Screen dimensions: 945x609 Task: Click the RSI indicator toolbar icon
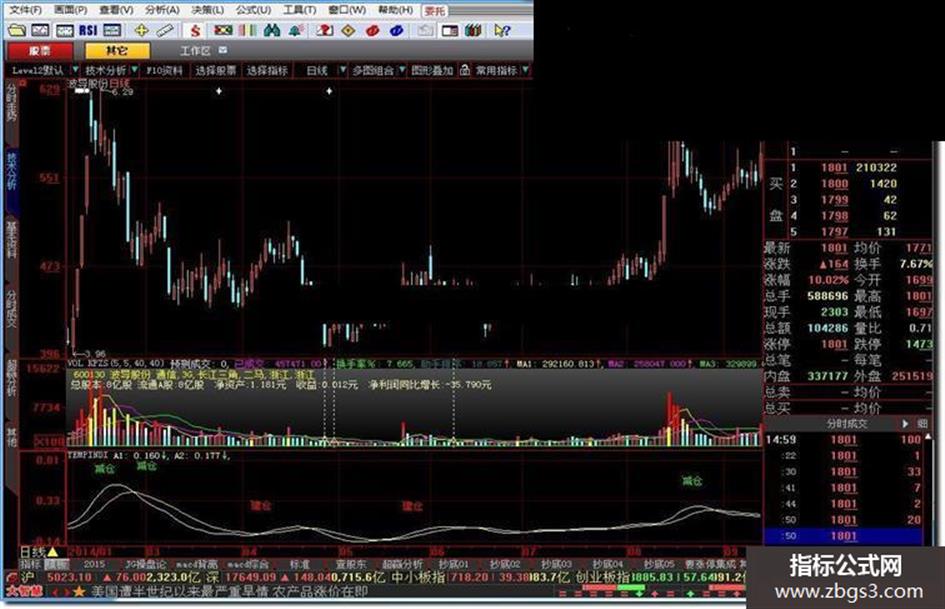[x=88, y=30]
